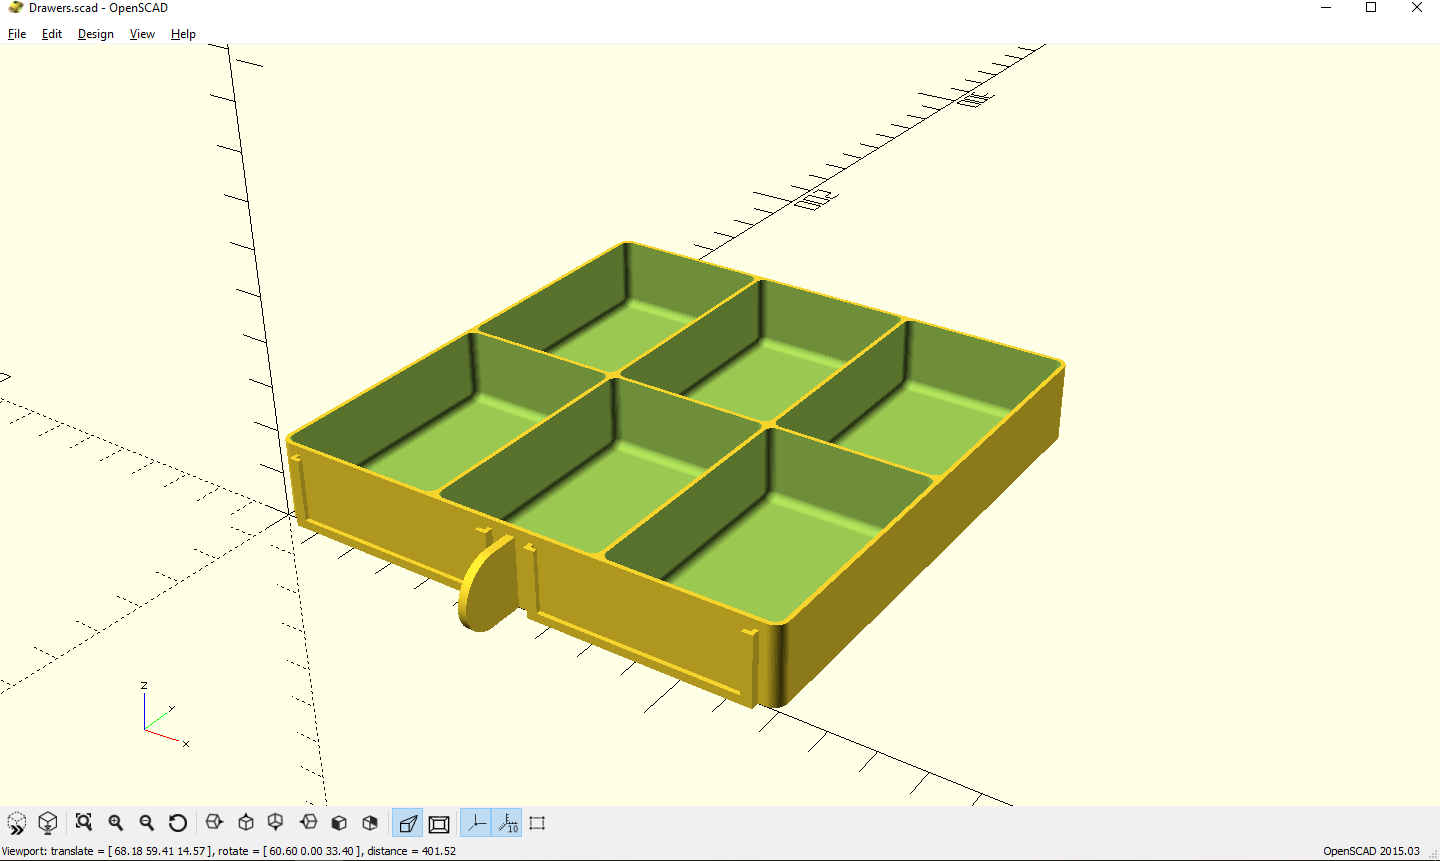This screenshot has height=861, width=1440.
Task: Click the Viewport translate/rotate status text
Action: pos(229,851)
